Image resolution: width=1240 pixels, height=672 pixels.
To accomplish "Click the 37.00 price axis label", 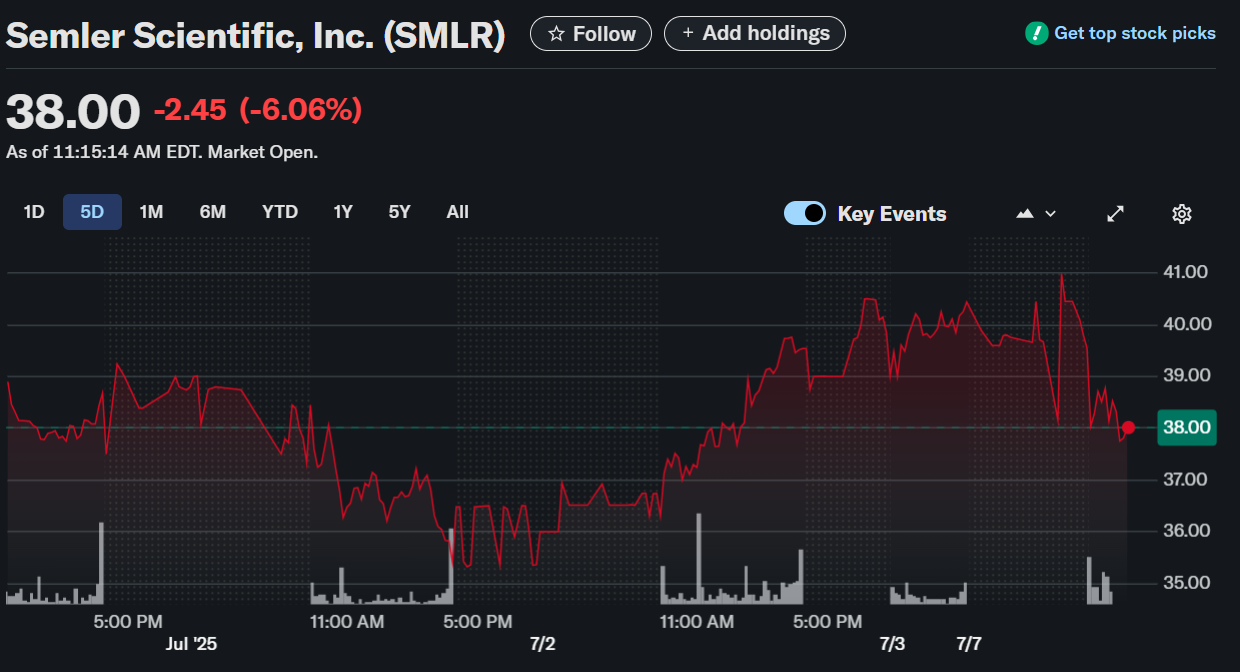I will (1185, 480).
